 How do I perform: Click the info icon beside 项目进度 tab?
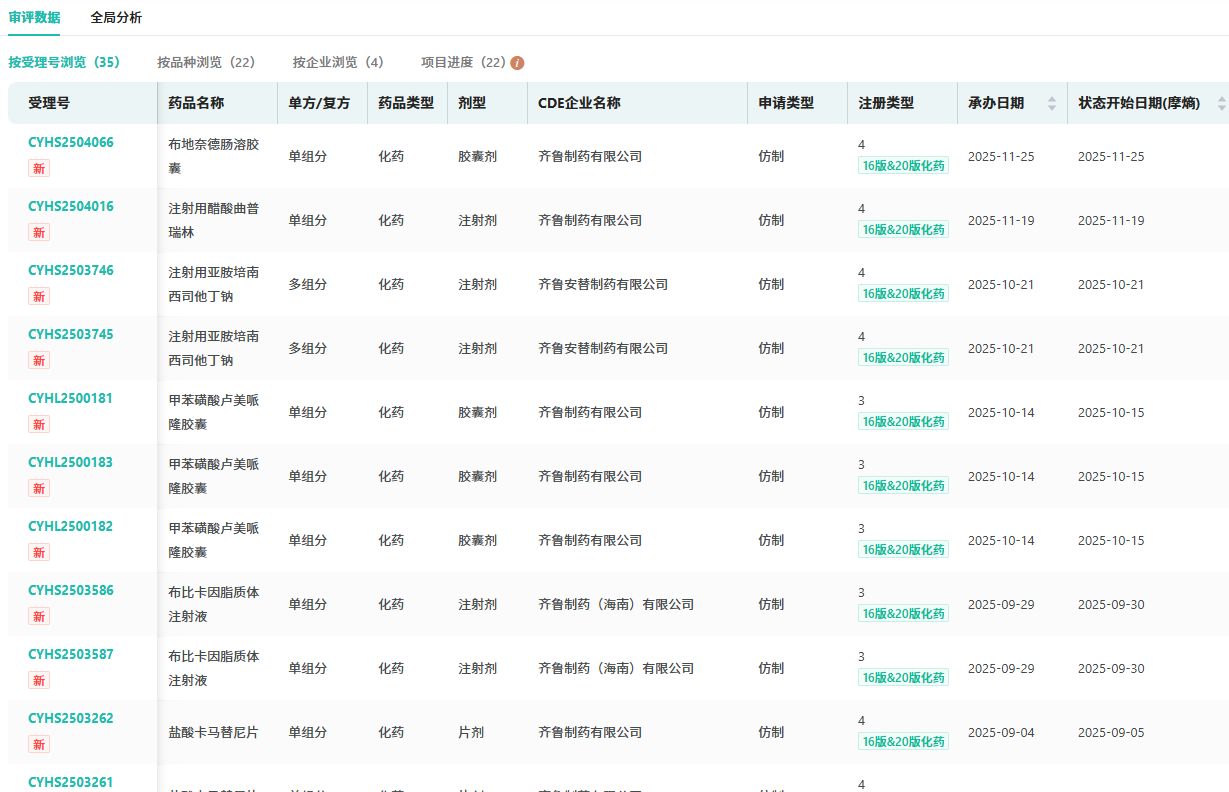[x=517, y=63]
